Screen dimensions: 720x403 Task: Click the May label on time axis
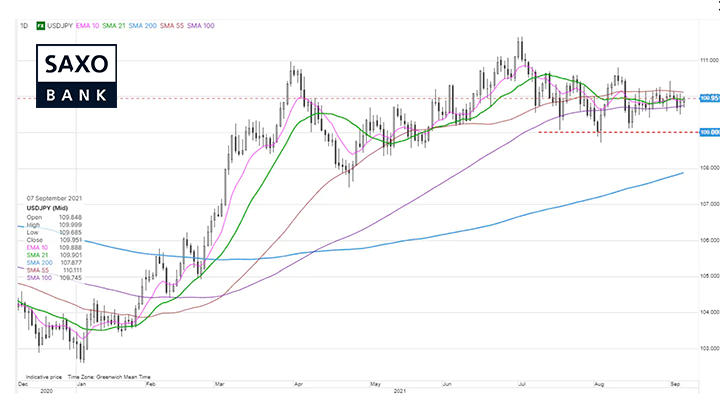(375, 384)
